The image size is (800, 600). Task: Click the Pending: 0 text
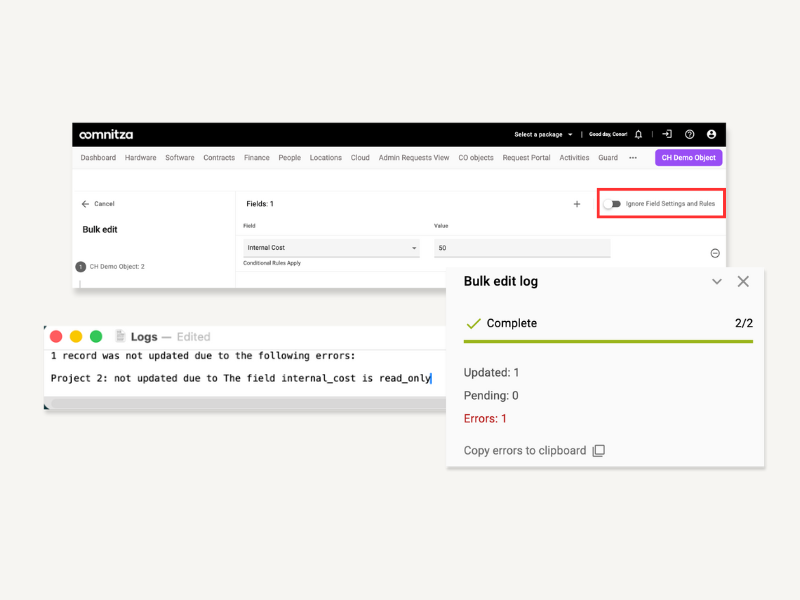[x=491, y=395]
